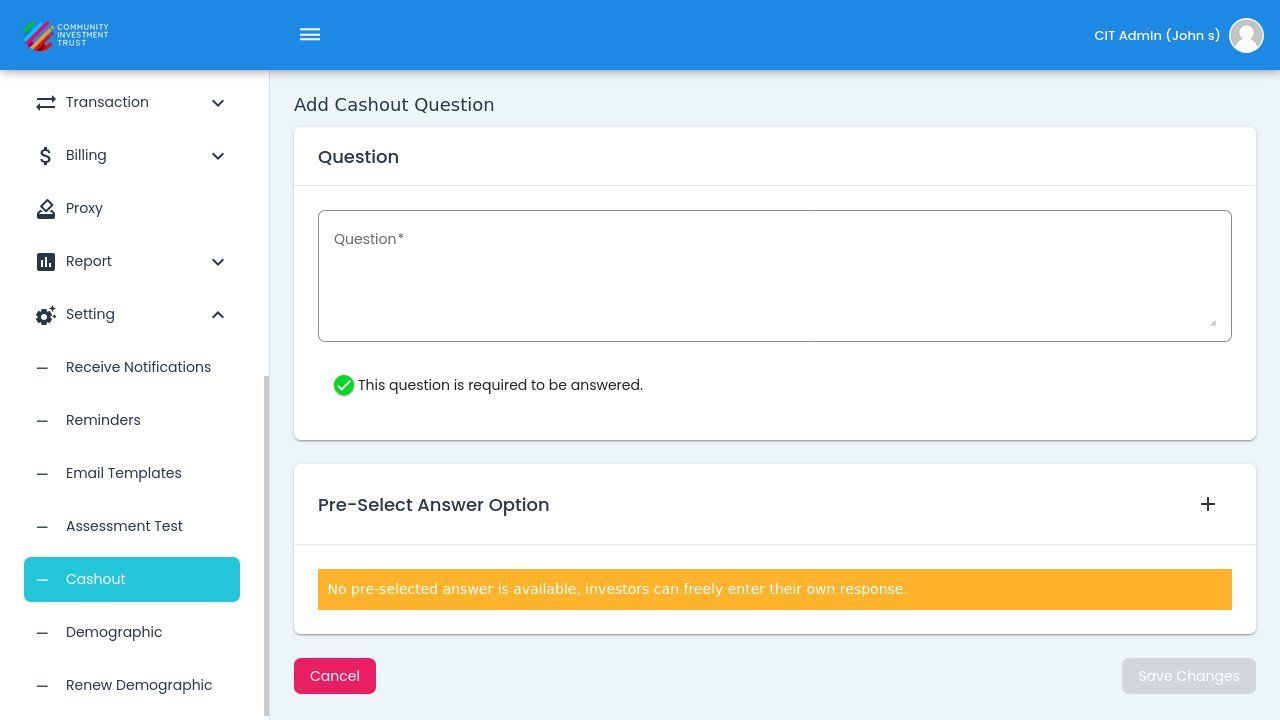This screenshot has width=1280, height=720.
Task: Click the hamburger menu icon
Action: pyautogui.click(x=310, y=35)
